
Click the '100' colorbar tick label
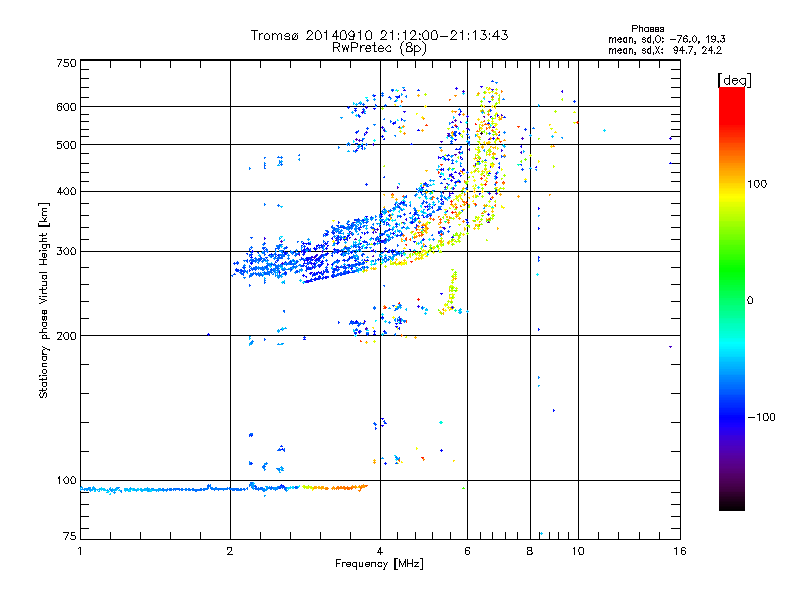click(x=757, y=184)
